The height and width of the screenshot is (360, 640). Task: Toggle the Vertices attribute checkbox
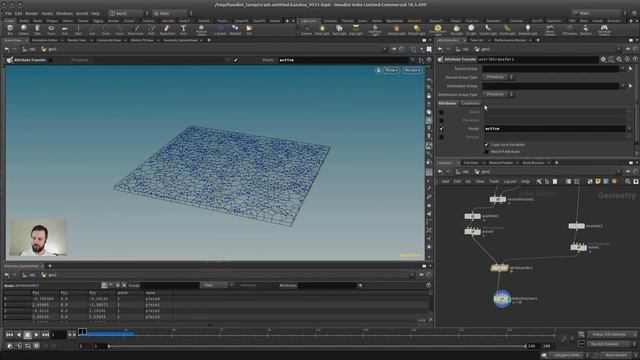(441, 137)
